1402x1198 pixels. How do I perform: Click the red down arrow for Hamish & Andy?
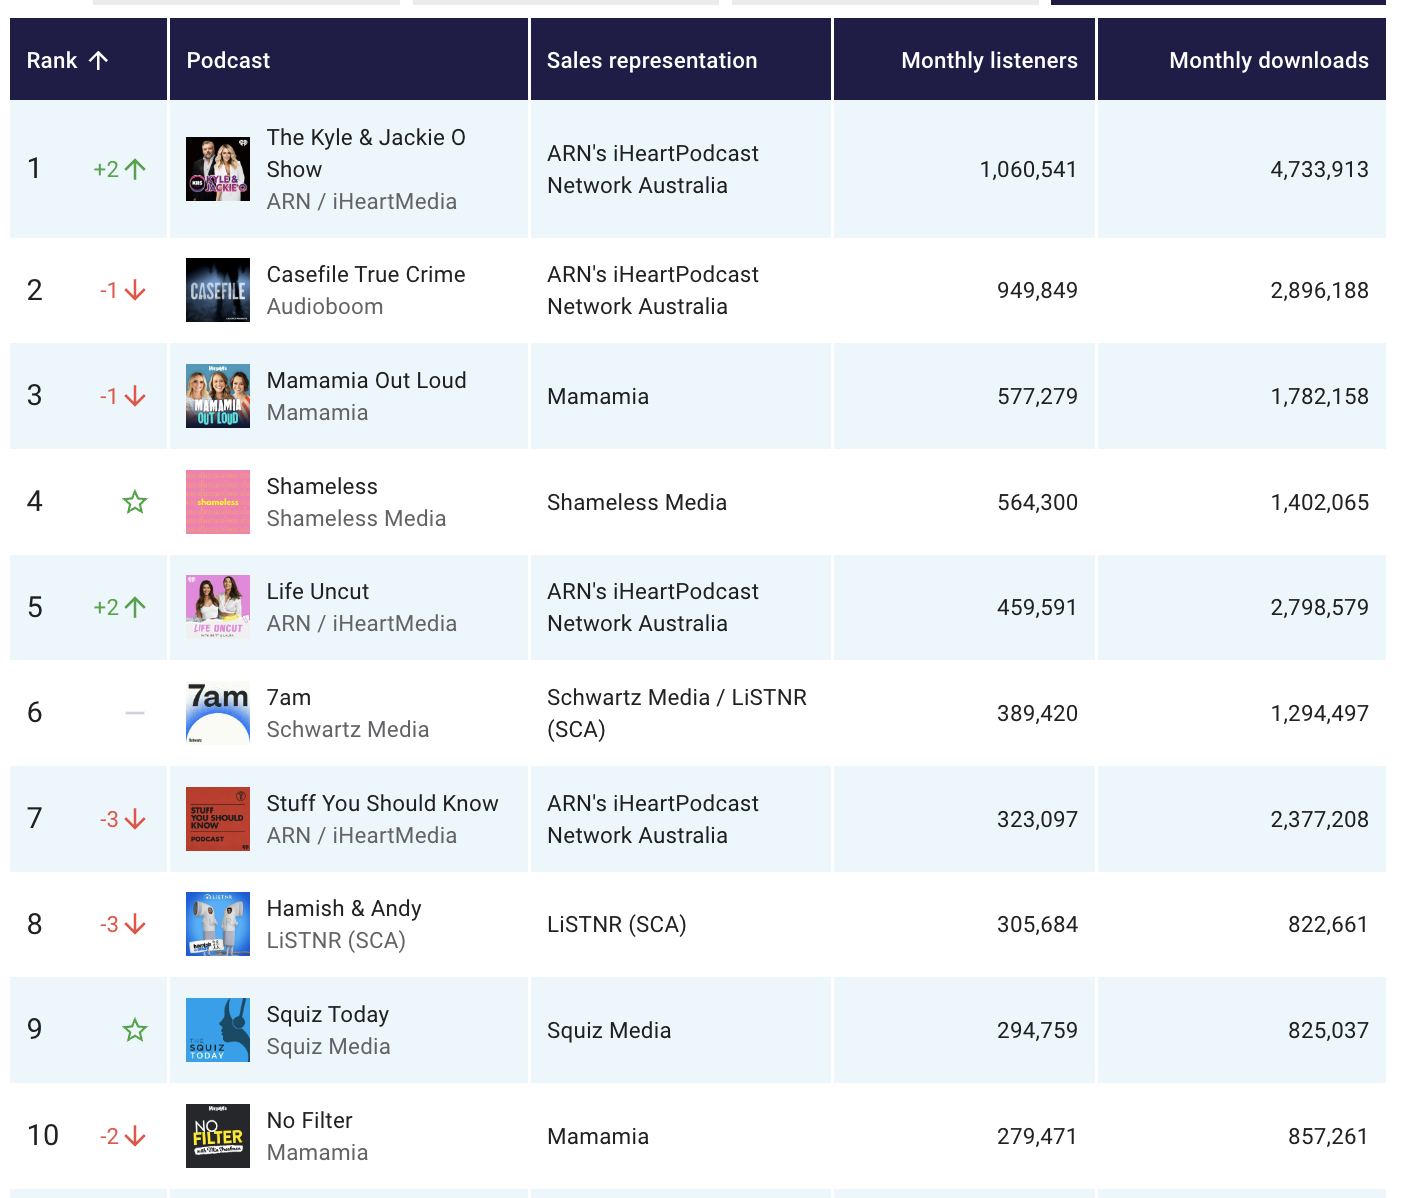click(x=135, y=924)
